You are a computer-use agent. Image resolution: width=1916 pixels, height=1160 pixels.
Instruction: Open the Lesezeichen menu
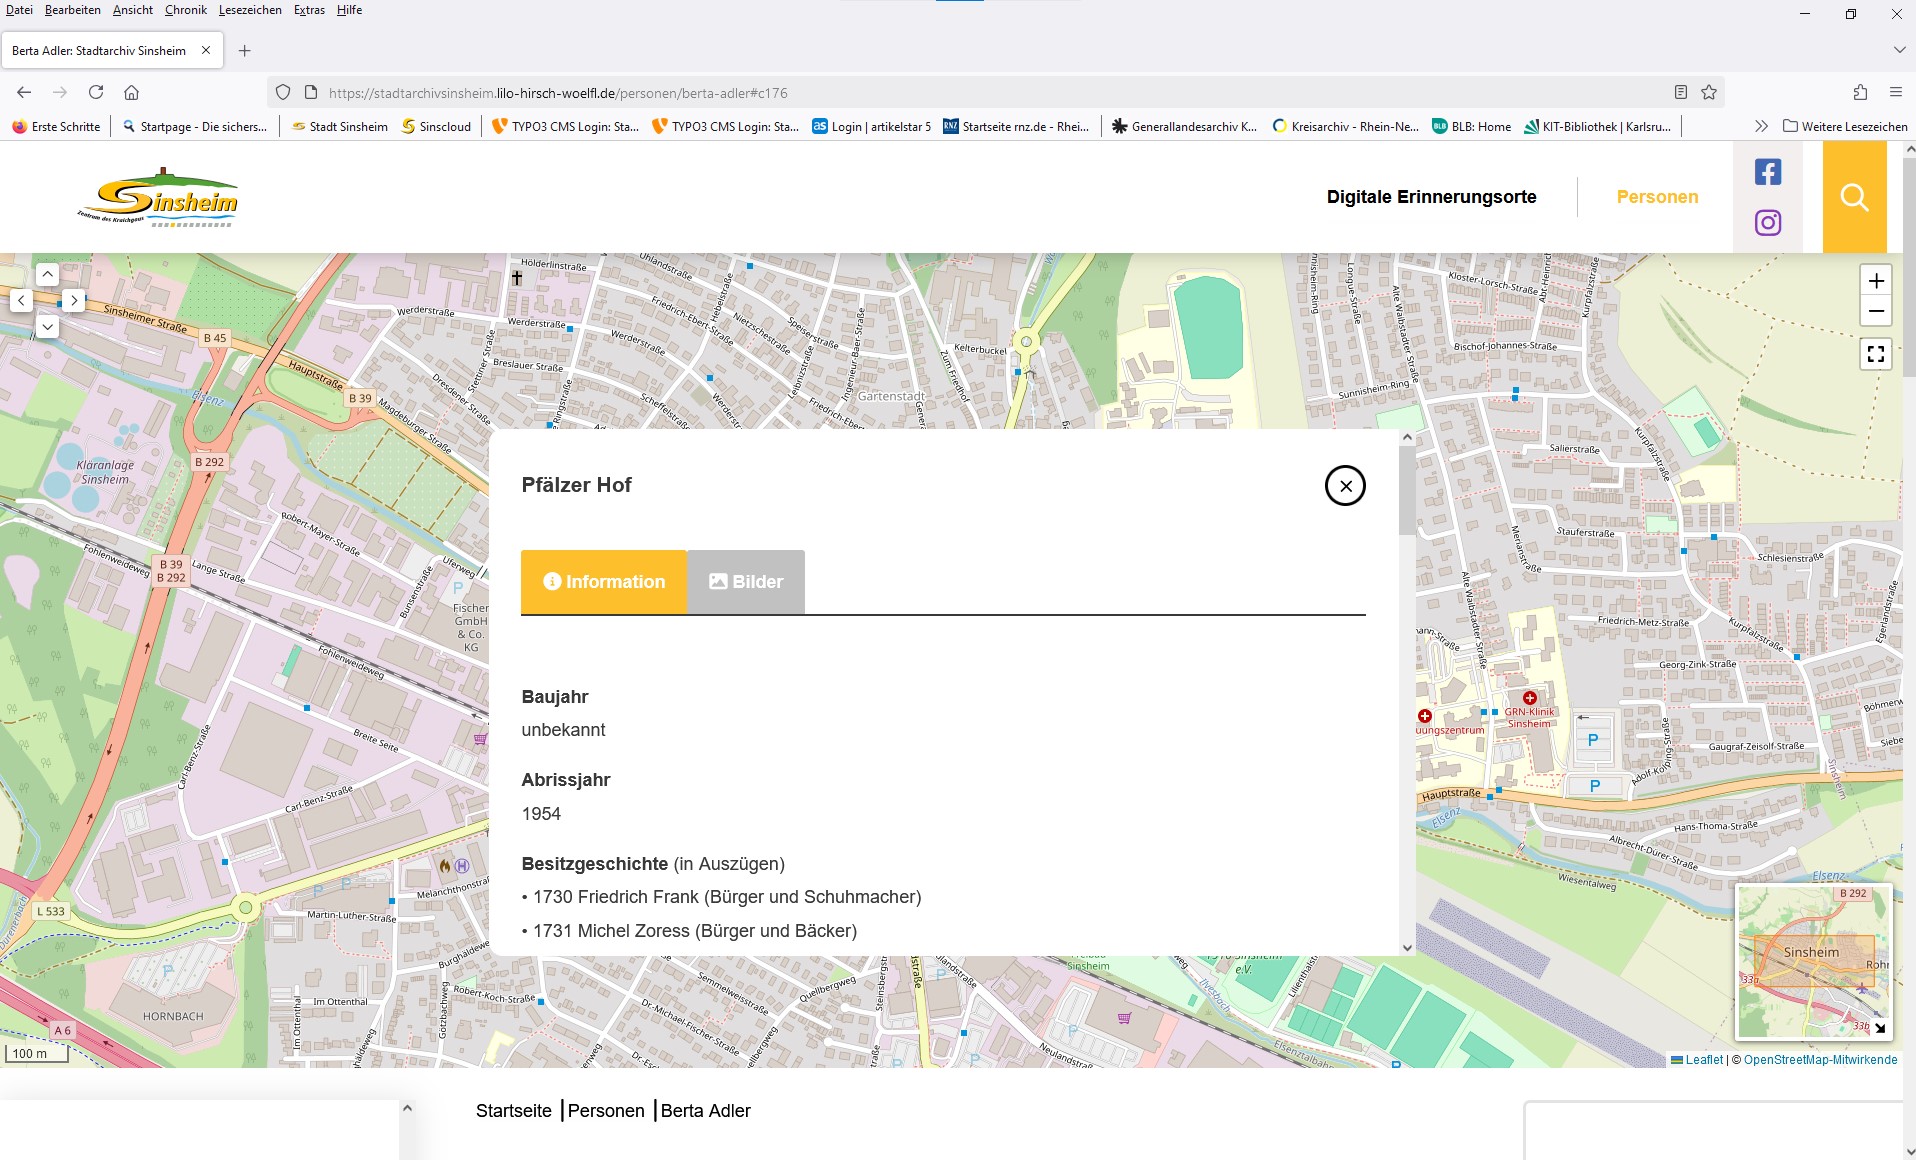[x=249, y=10]
